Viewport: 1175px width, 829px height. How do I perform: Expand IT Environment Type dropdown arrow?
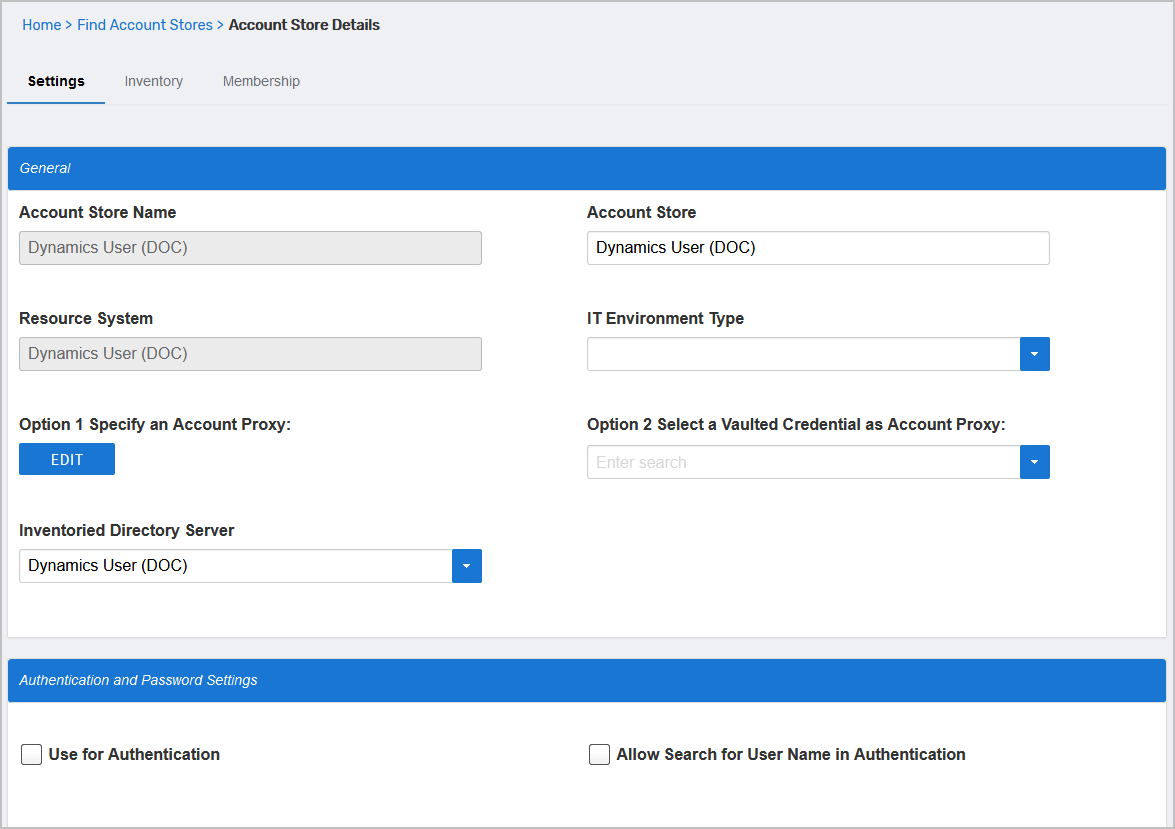pyautogui.click(x=1034, y=354)
